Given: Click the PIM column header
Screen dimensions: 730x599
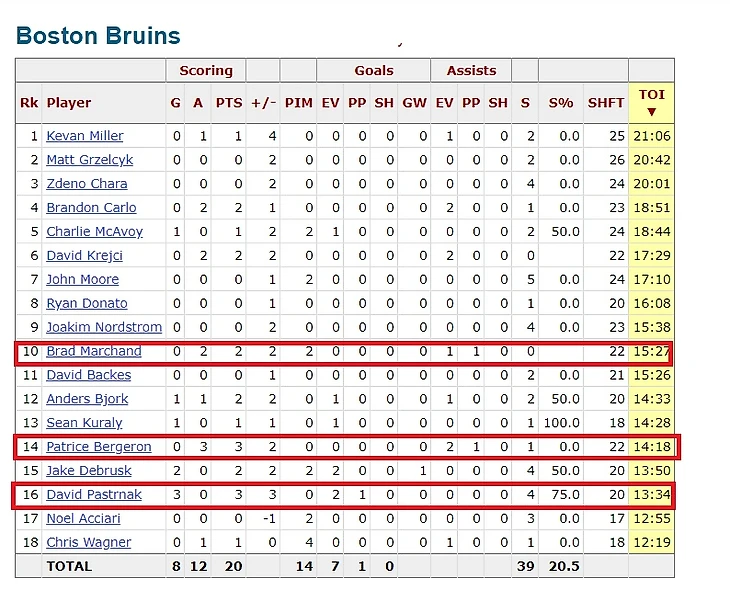Looking at the screenshot, I should (298, 102).
